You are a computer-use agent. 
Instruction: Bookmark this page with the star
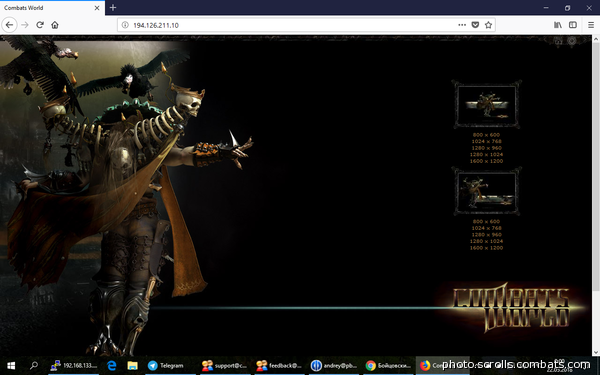click(x=488, y=25)
